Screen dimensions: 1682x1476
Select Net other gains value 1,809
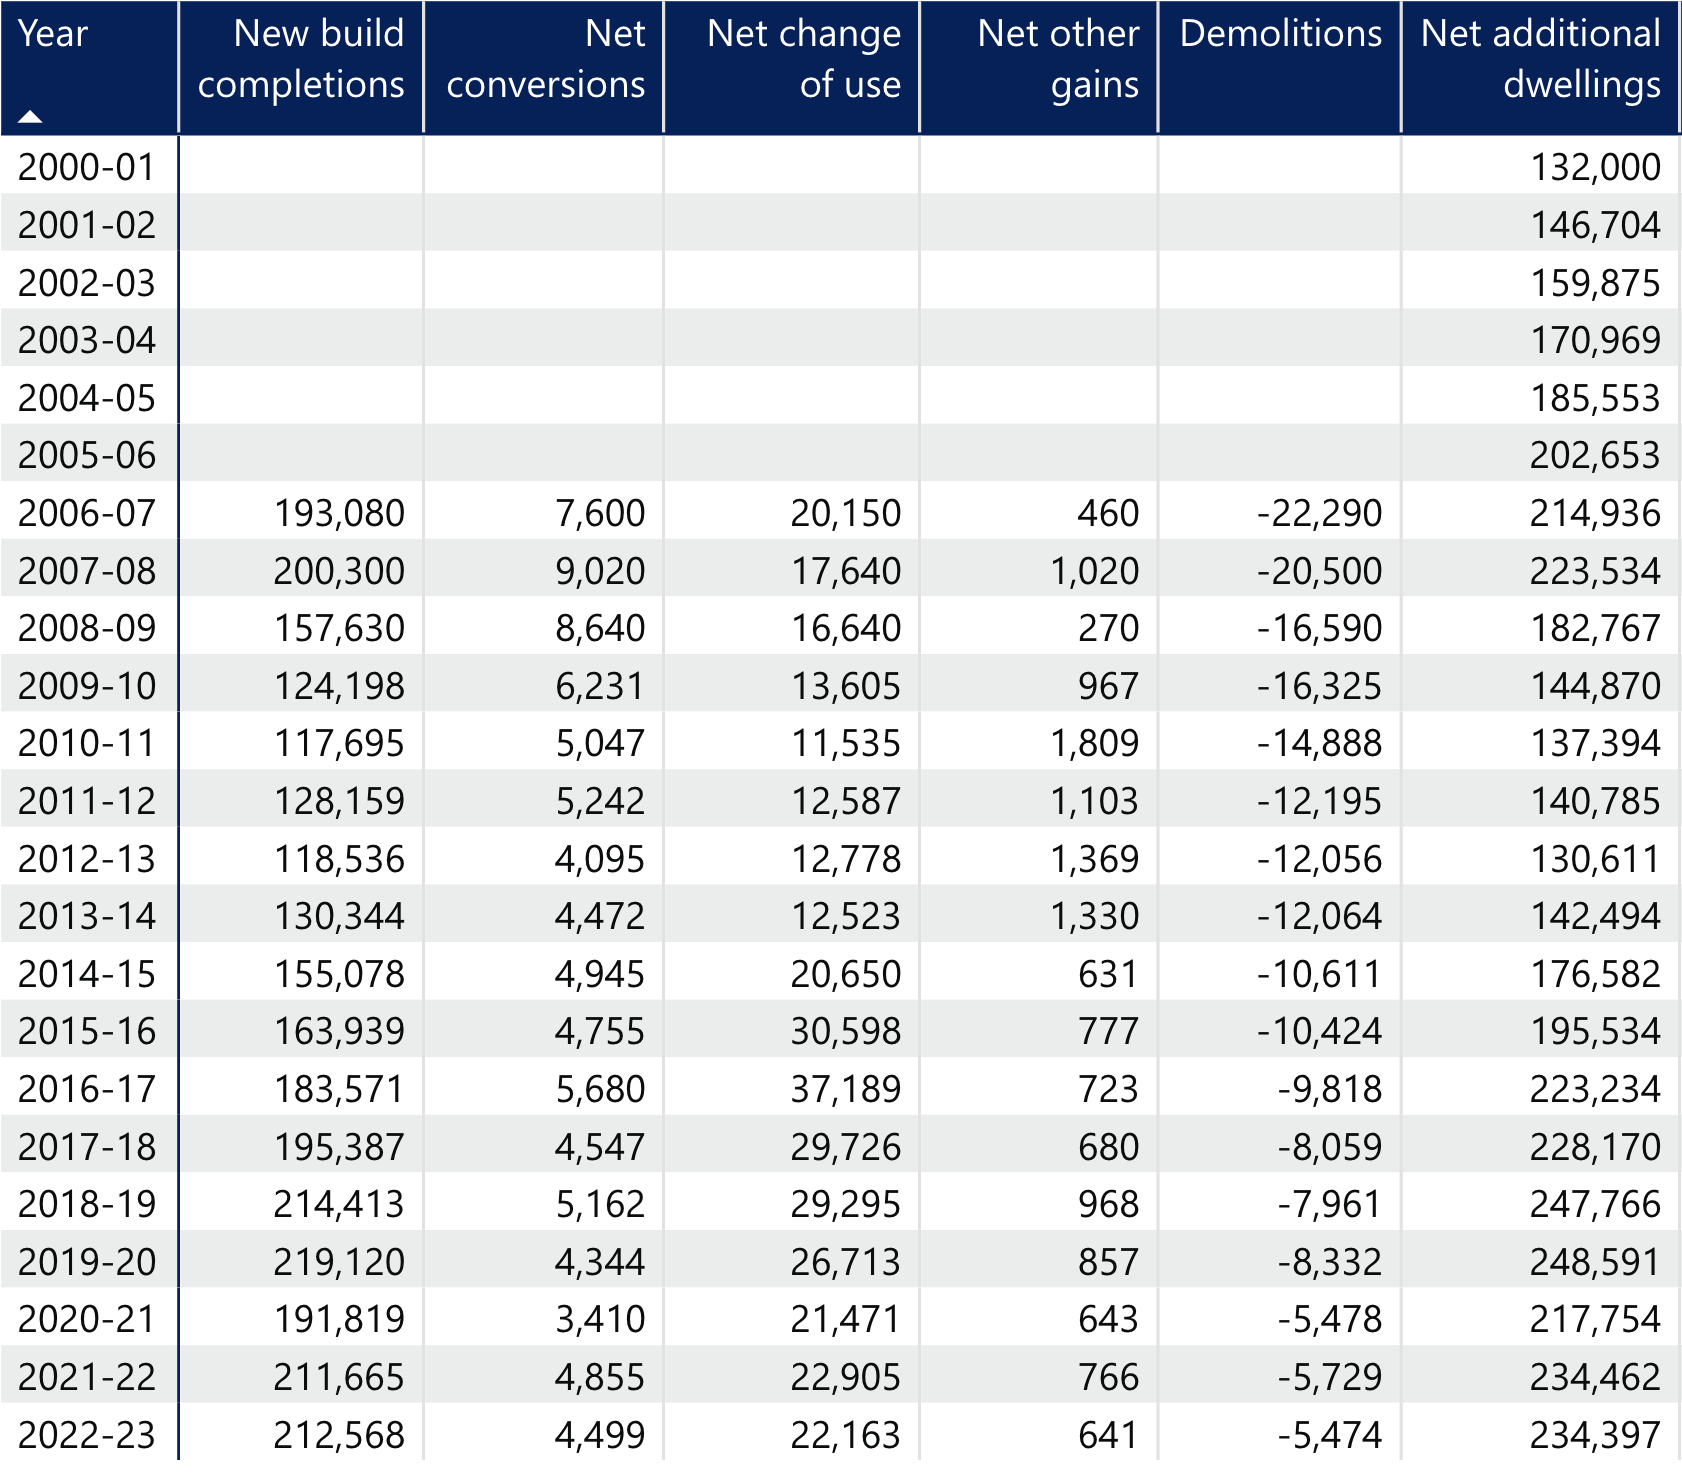coord(1094,743)
